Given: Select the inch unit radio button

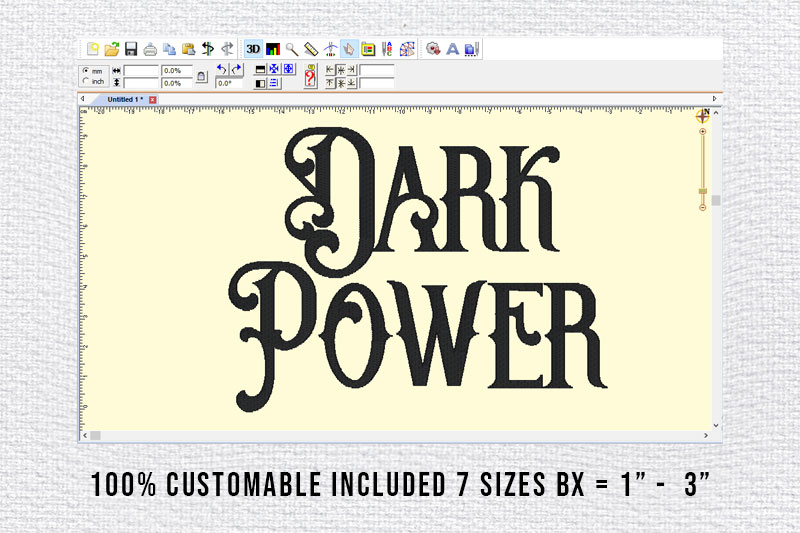Looking at the screenshot, I should (86, 81).
